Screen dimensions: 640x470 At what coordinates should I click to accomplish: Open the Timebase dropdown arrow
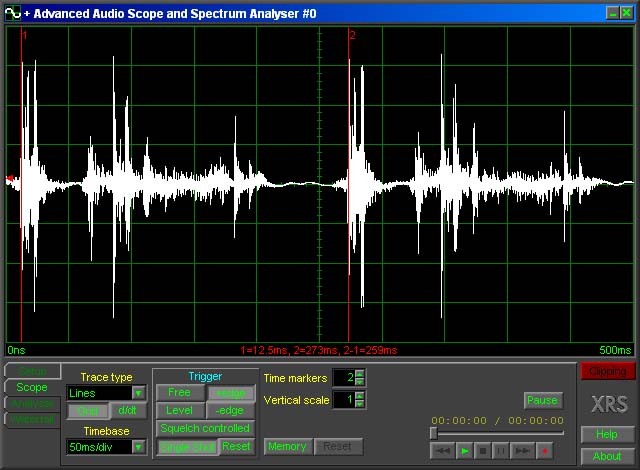point(138,447)
